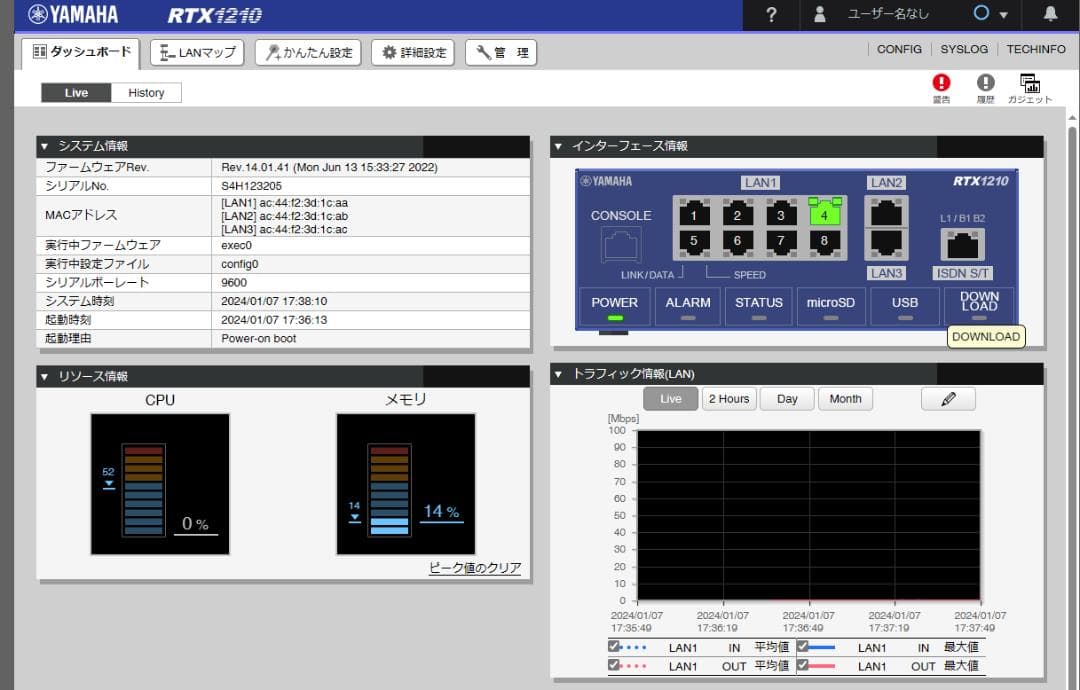
Task: Open the 管理 tab
Action: 501,52
